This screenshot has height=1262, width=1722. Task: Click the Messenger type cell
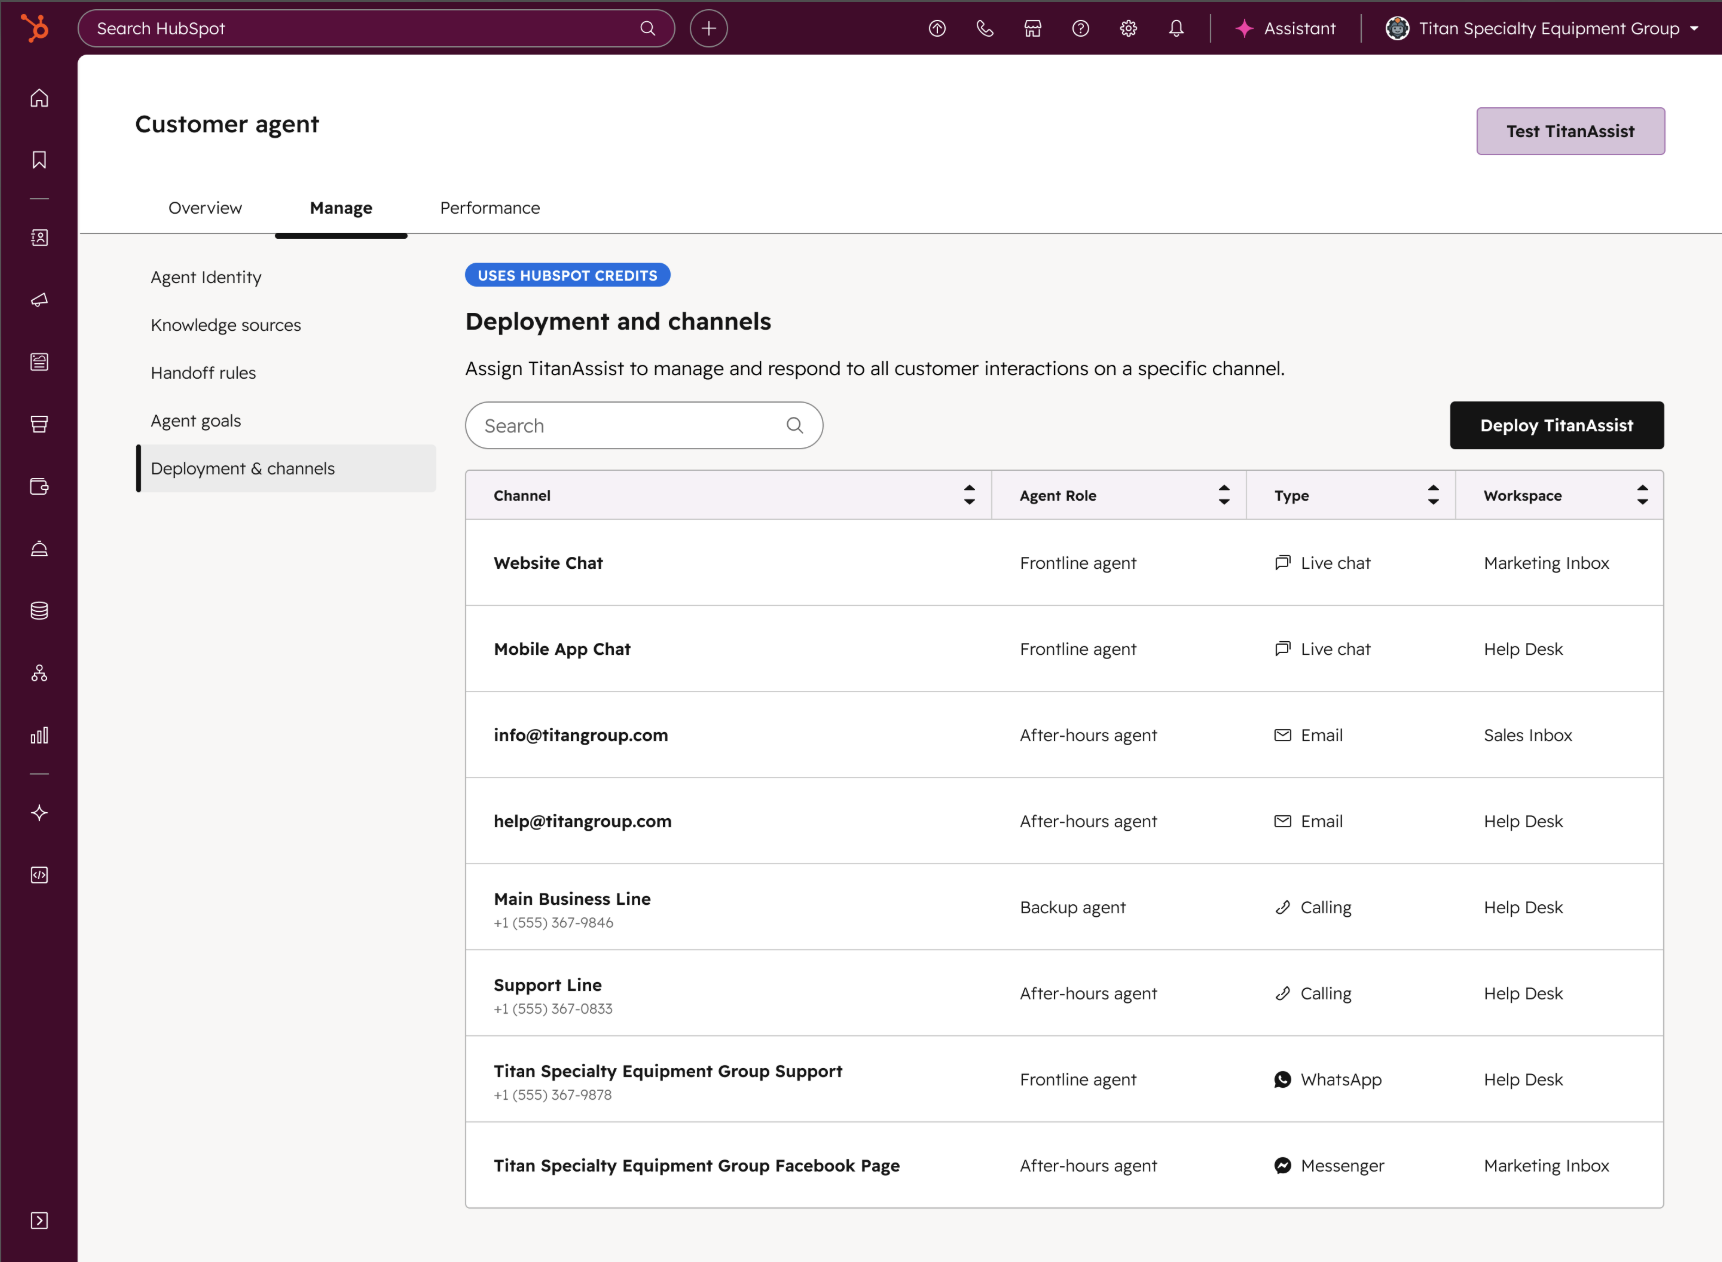(x=1329, y=1165)
